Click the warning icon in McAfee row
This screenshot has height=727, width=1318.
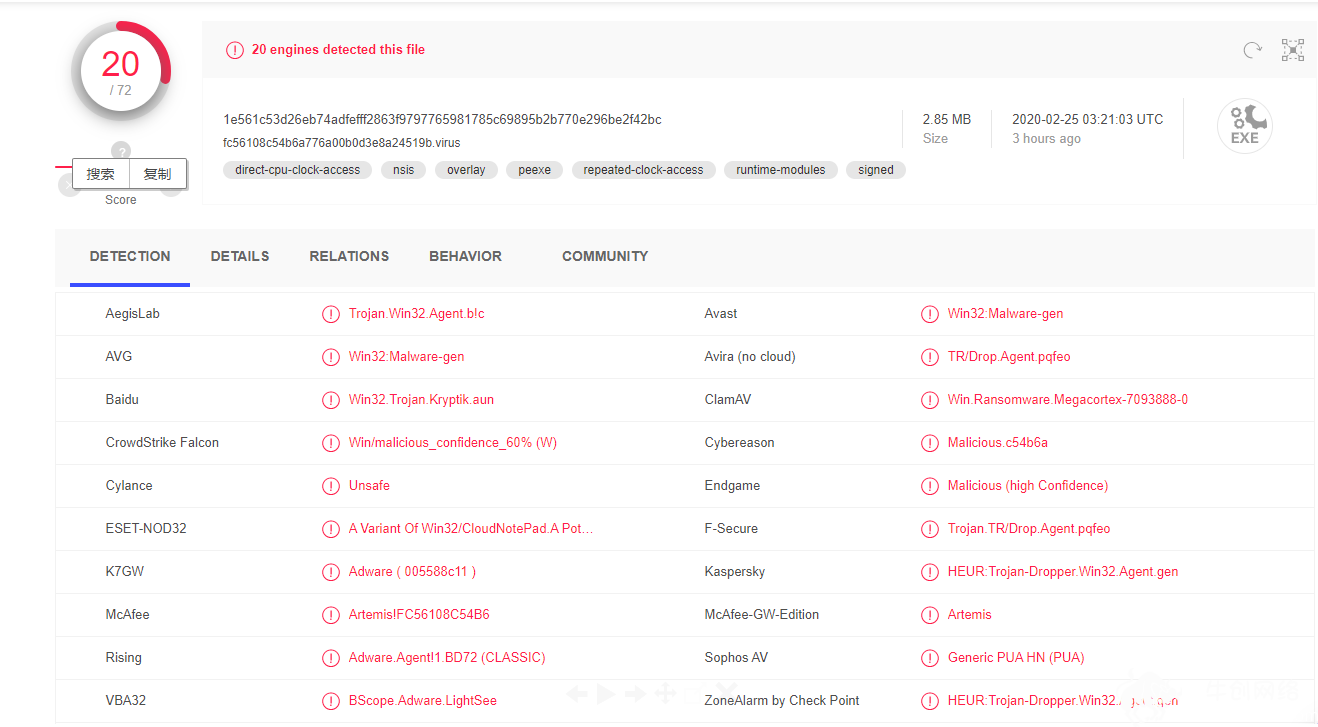pyautogui.click(x=331, y=615)
